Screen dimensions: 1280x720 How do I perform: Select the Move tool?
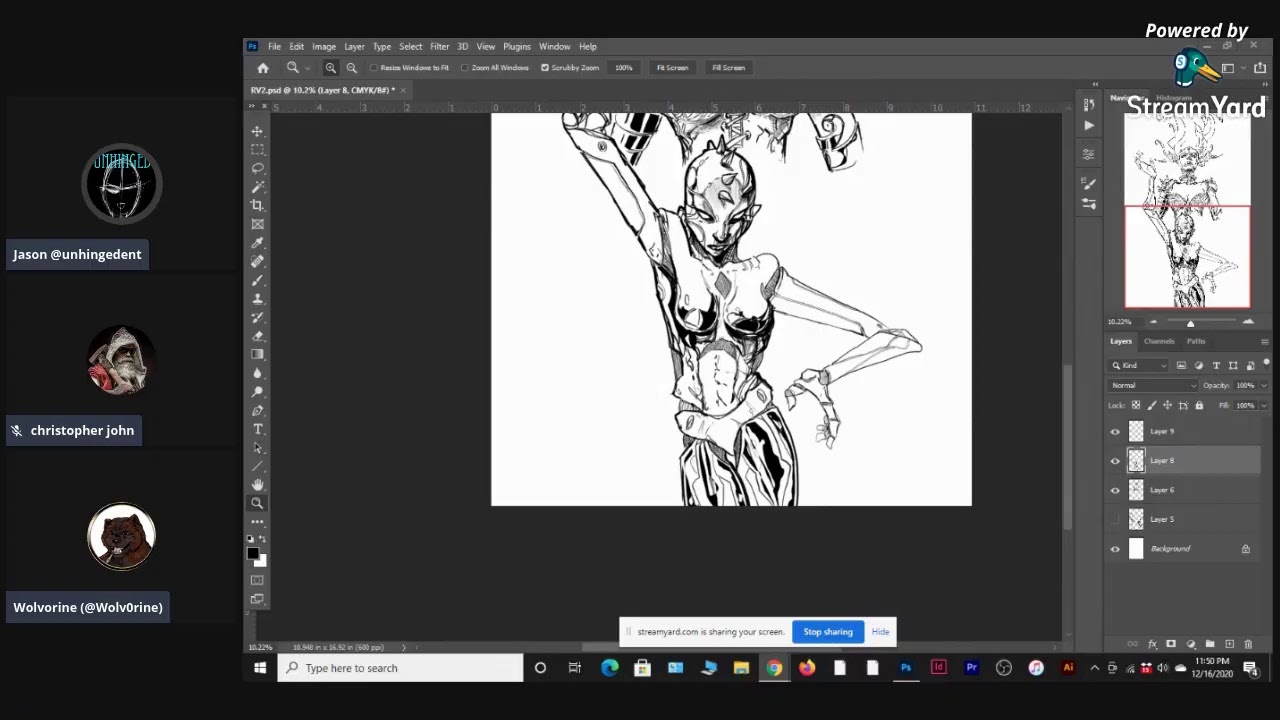pos(257,131)
